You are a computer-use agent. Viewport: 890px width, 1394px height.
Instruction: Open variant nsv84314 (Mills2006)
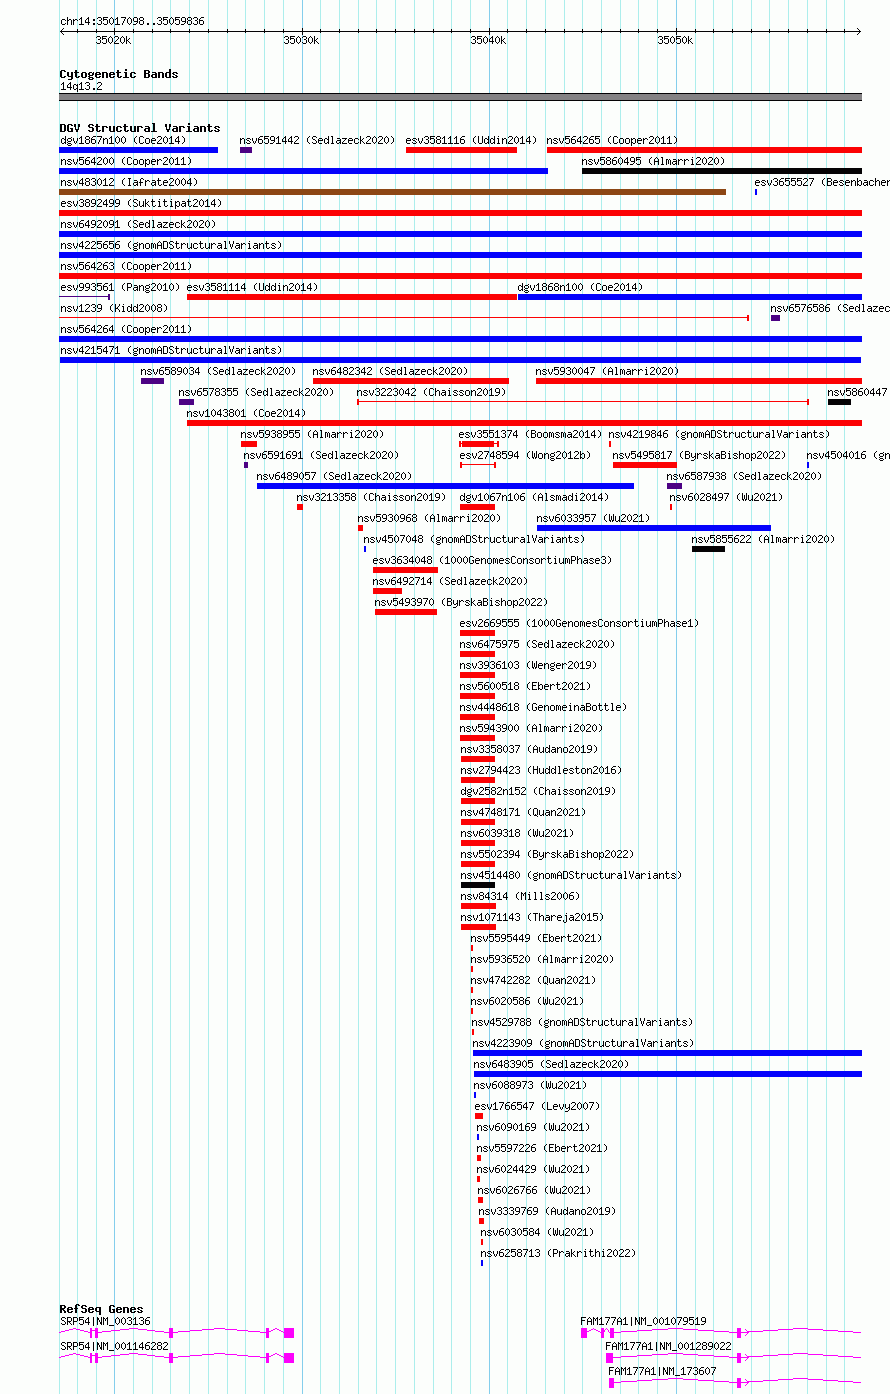[x=478, y=906]
